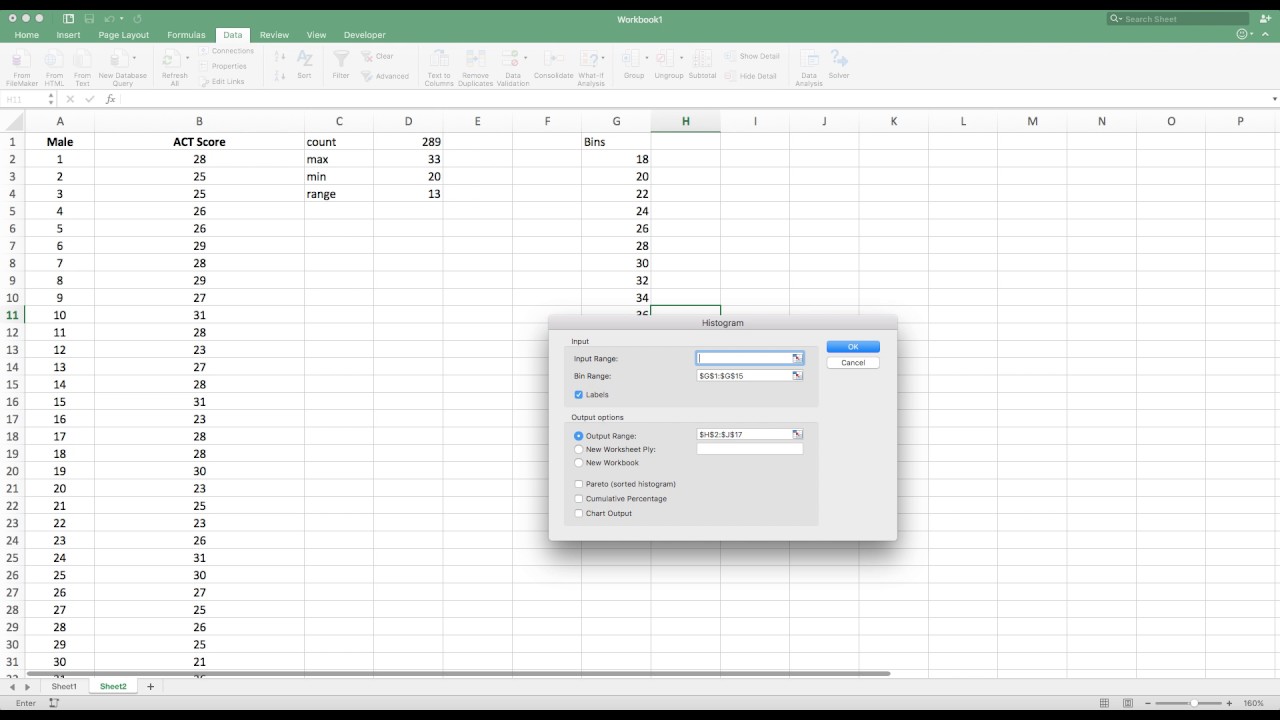
Task: Collapse the ribbon with chevron arrow
Action: tap(1265, 34)
